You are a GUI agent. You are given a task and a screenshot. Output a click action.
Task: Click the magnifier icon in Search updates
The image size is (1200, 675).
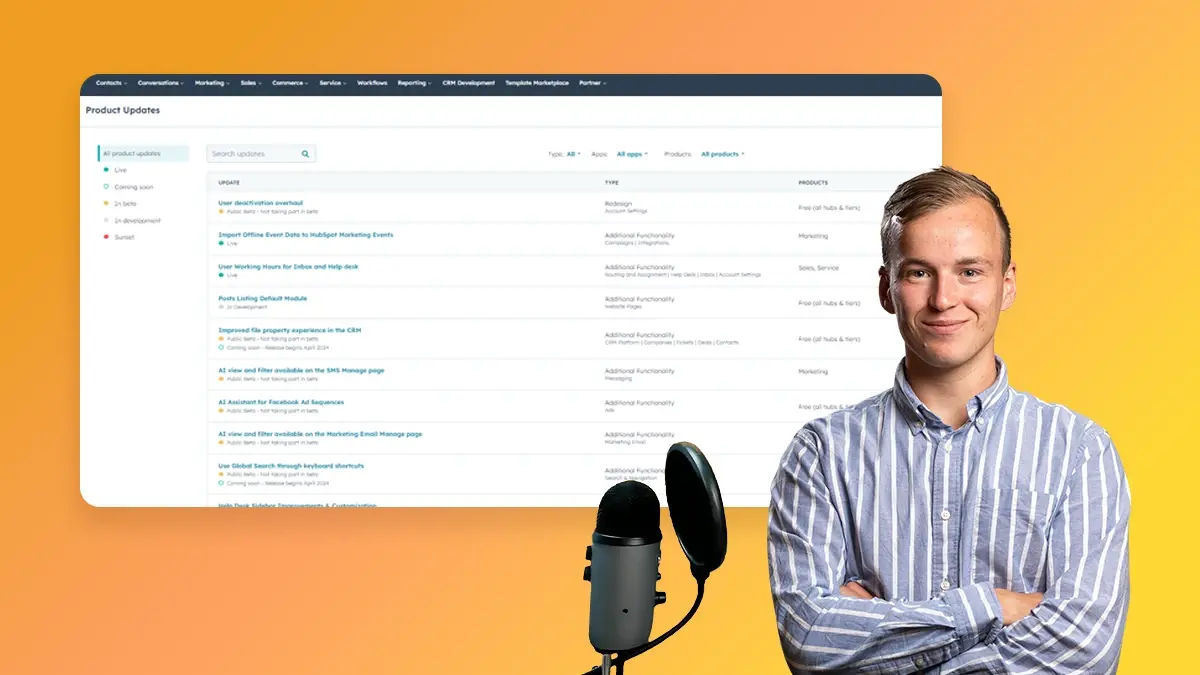point(306,154)
